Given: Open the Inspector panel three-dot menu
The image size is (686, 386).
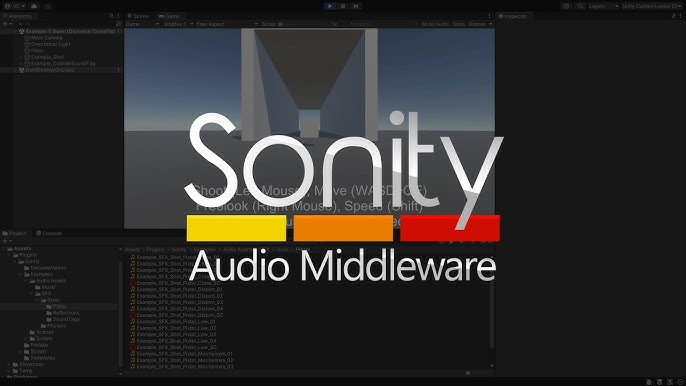Looking at the screenshot, I should pos(681,16).
